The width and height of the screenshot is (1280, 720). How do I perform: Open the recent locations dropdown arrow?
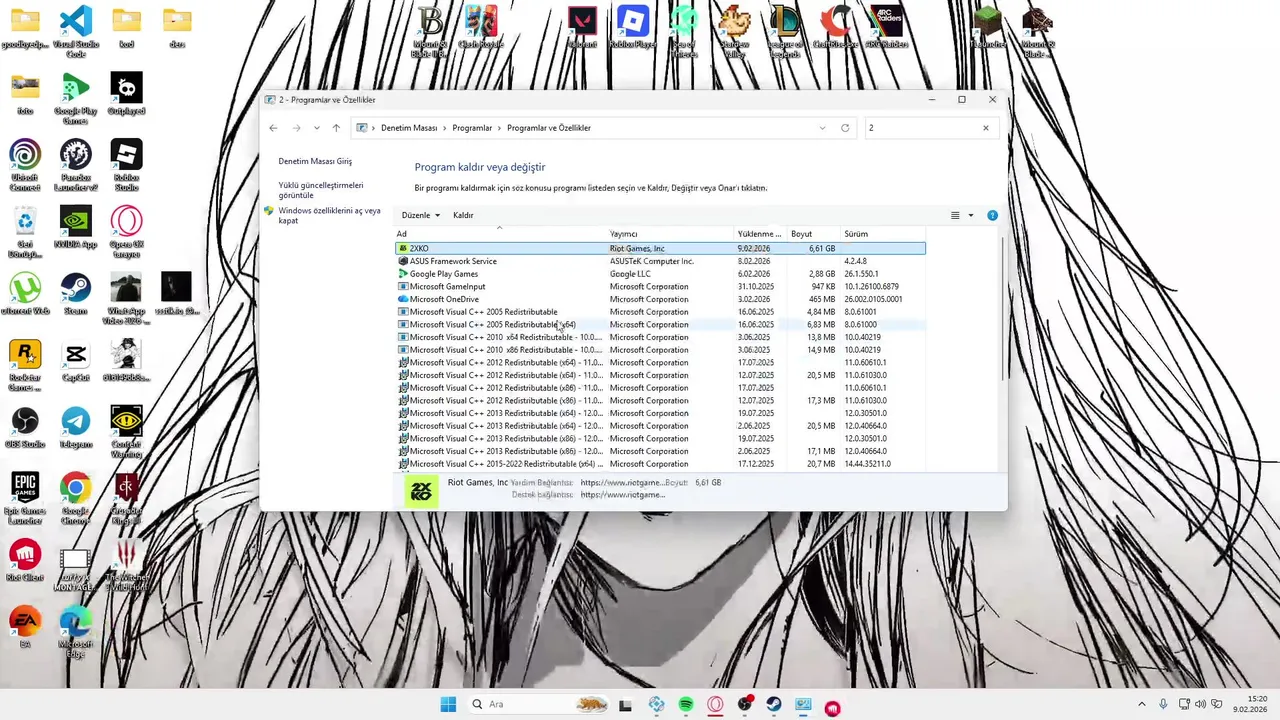[x=316, y=128]
